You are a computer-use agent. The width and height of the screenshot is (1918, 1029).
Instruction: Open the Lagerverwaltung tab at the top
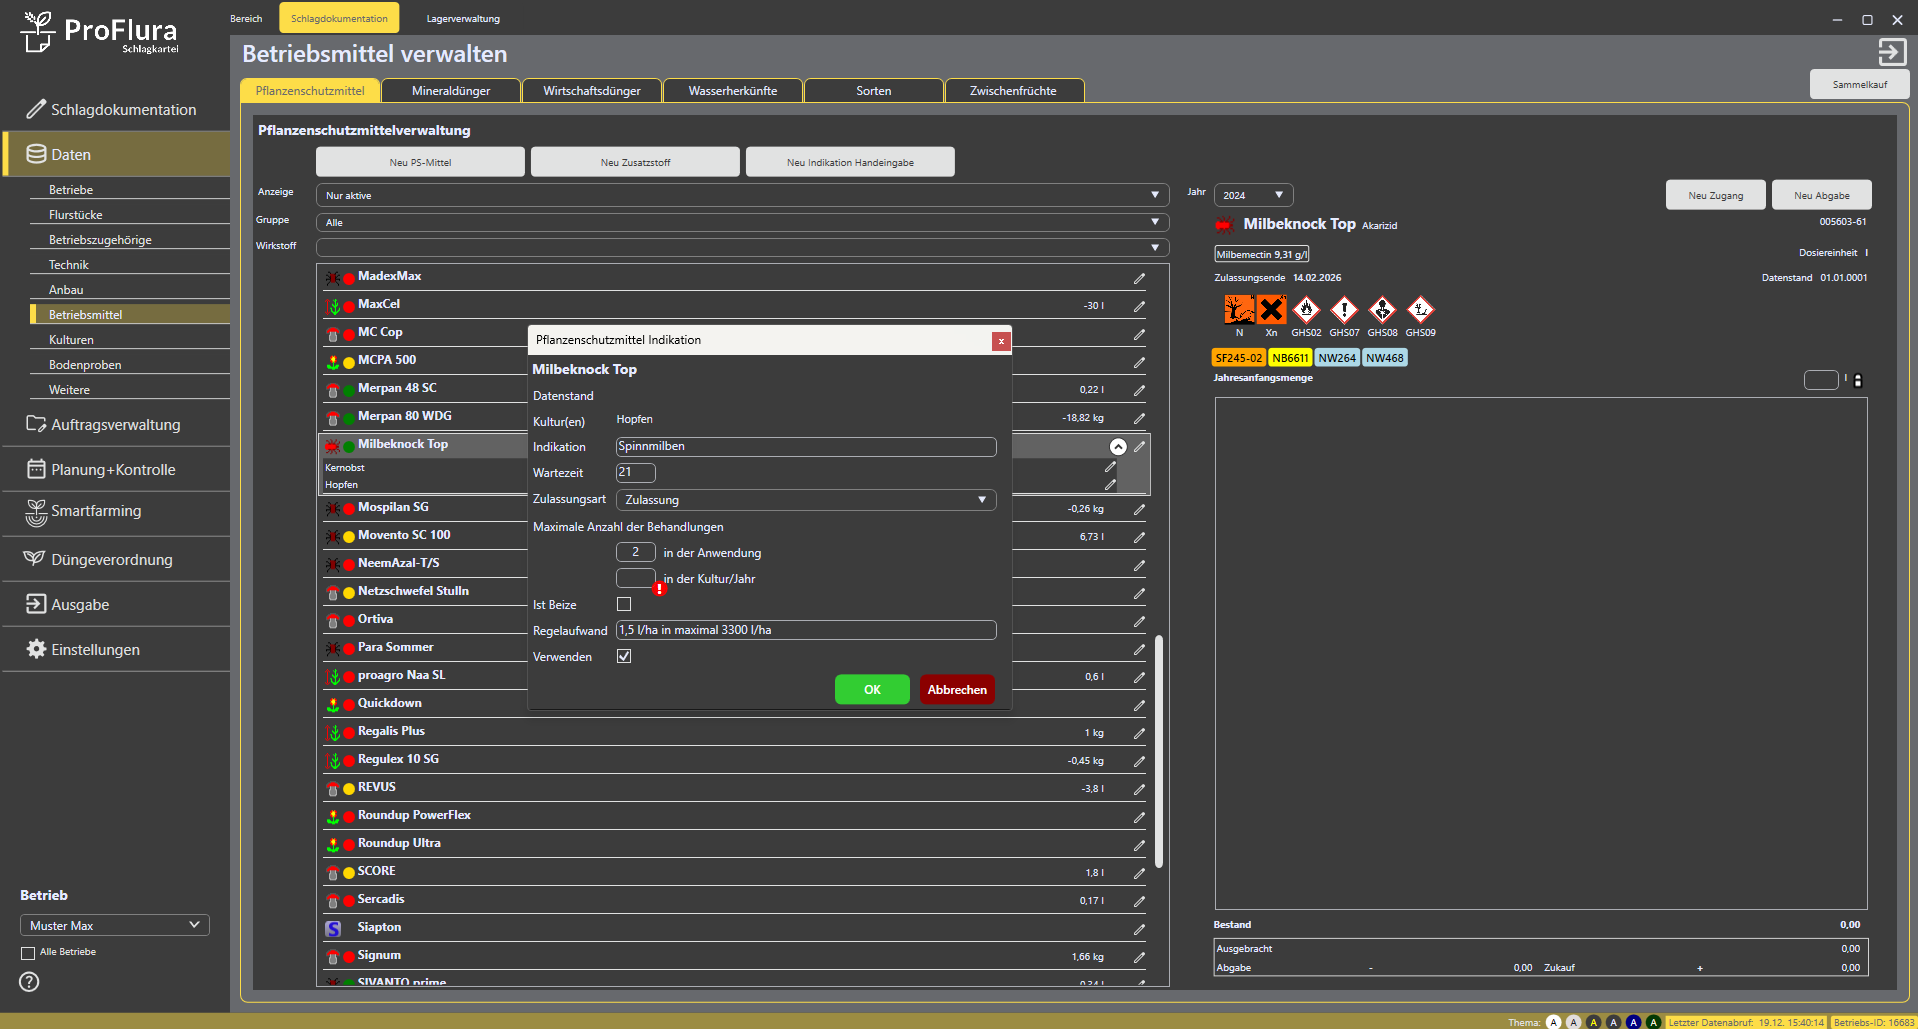click(x=463, y=19)
